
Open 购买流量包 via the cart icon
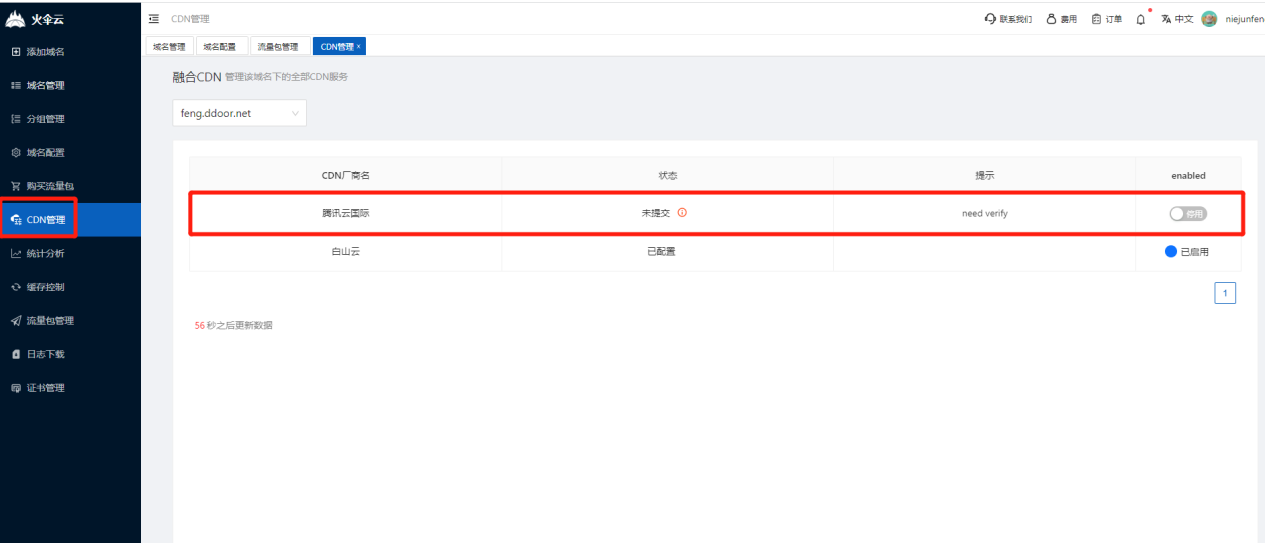pos(15,186)
